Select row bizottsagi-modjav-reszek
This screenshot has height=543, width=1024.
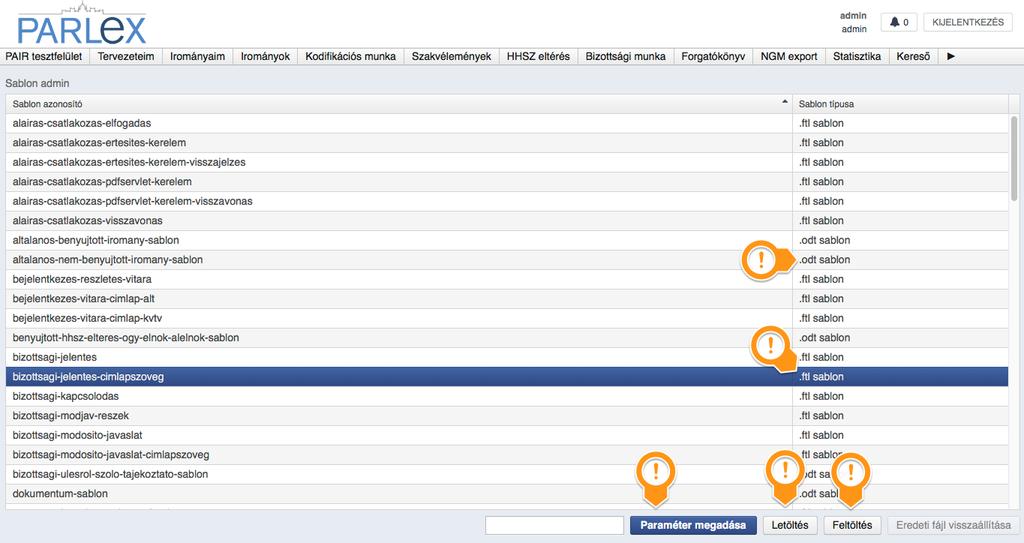pos(507,416)
